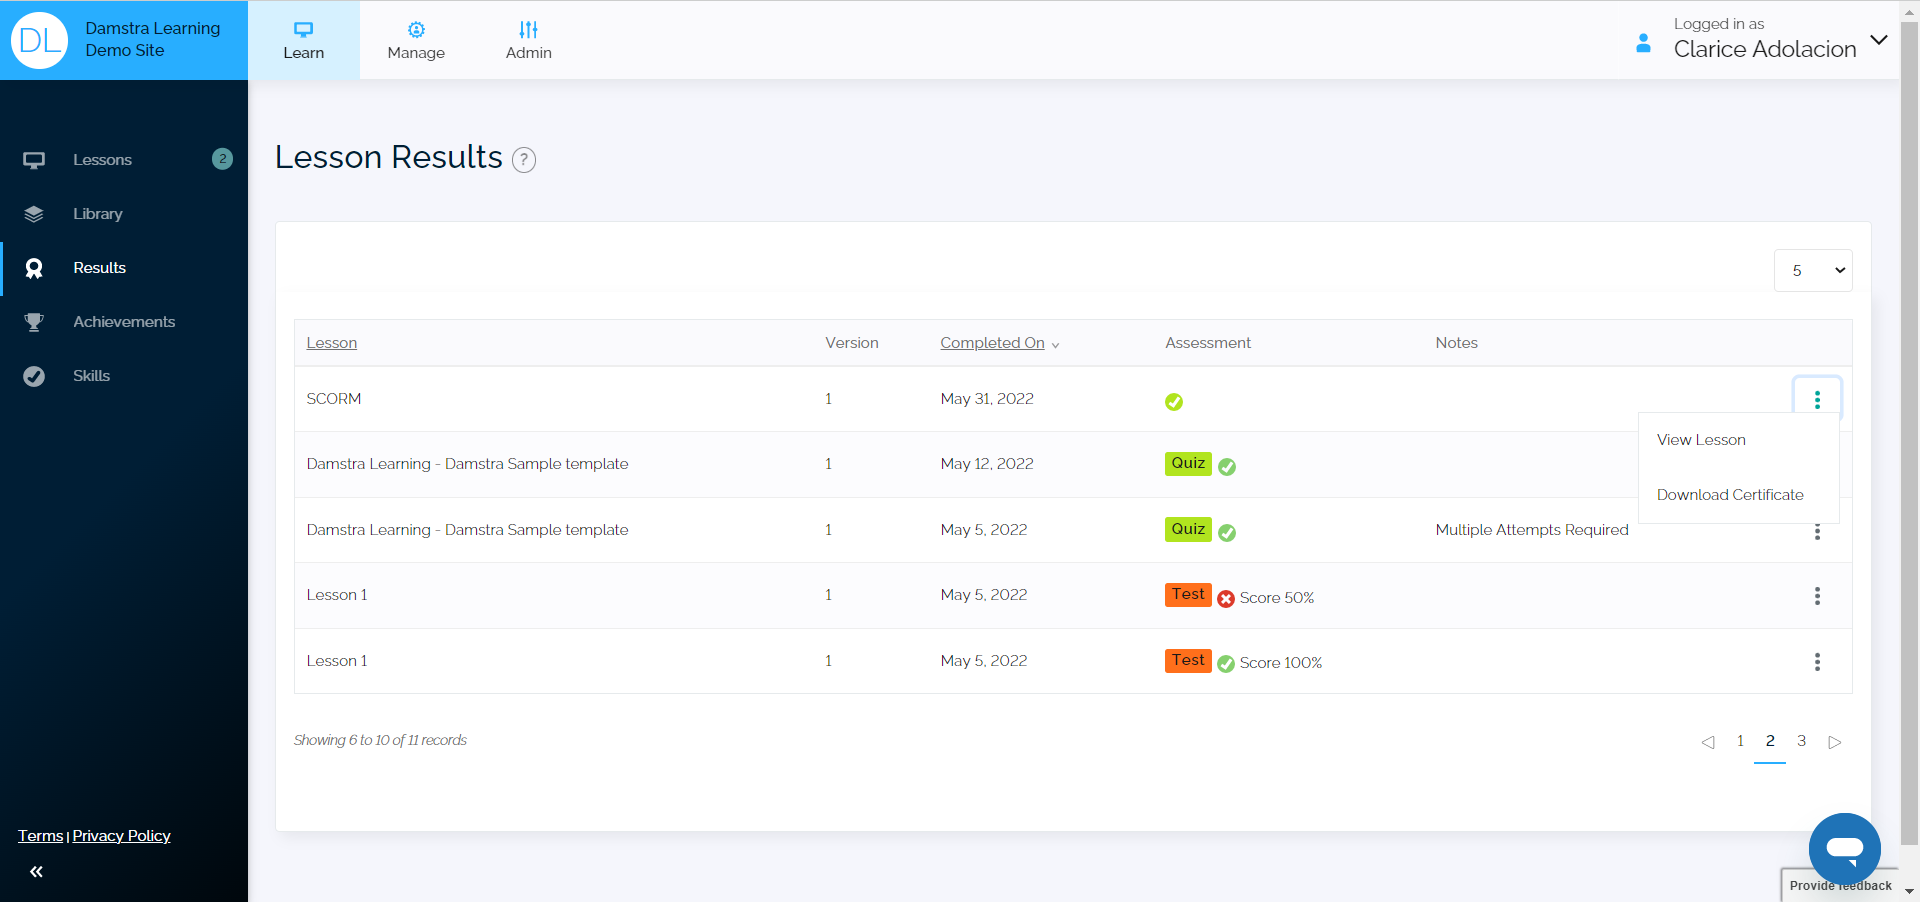1920x902 pixels.
Task: Go to previous page with left arrow
Action: pos(1708,742)
